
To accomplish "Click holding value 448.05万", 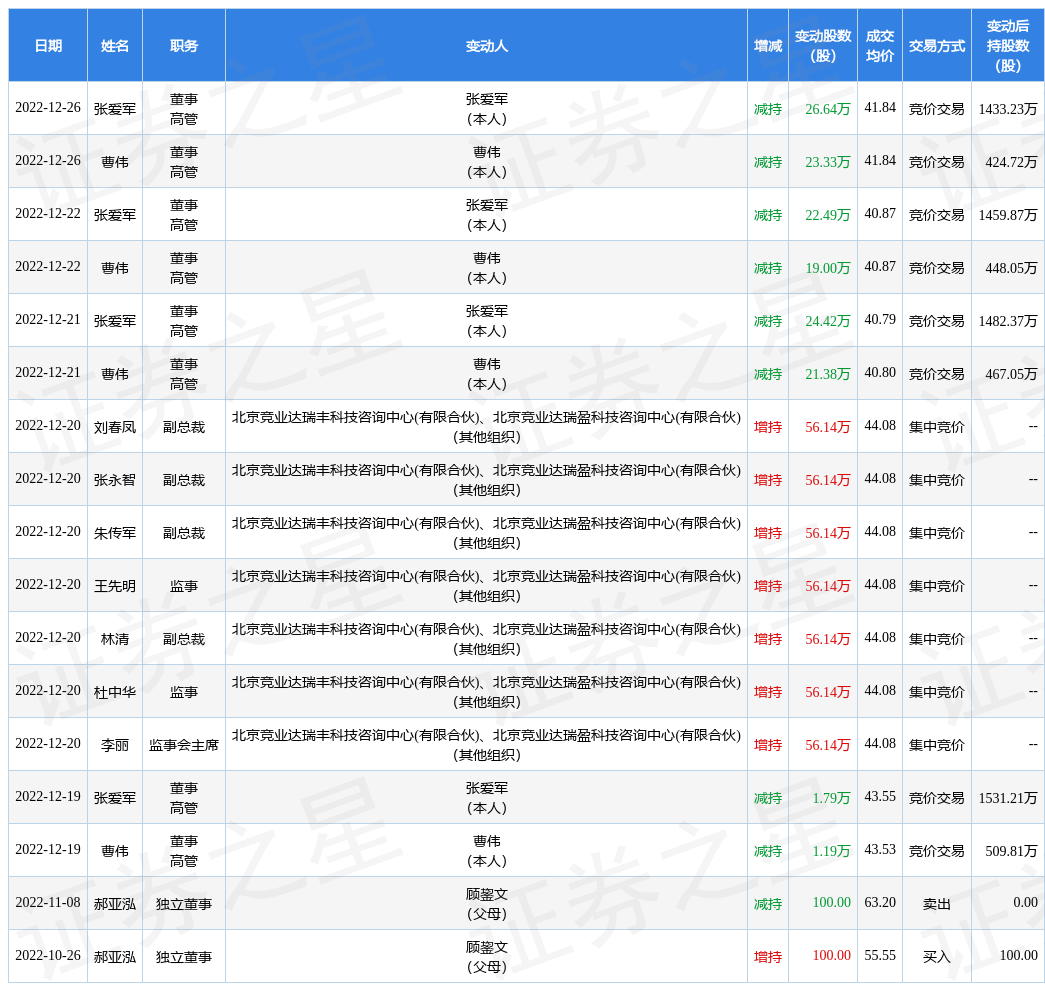I will click(1011, 268).
